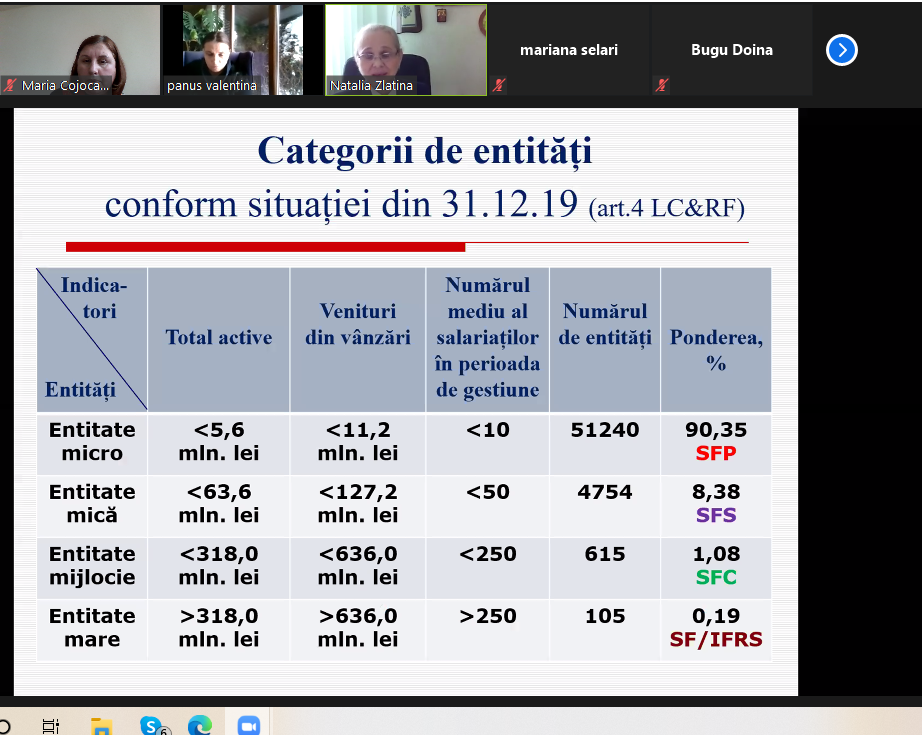922x735 pixels.
Task: Click muted mic icon on Bugu Doina's tile
Action: 661,86
